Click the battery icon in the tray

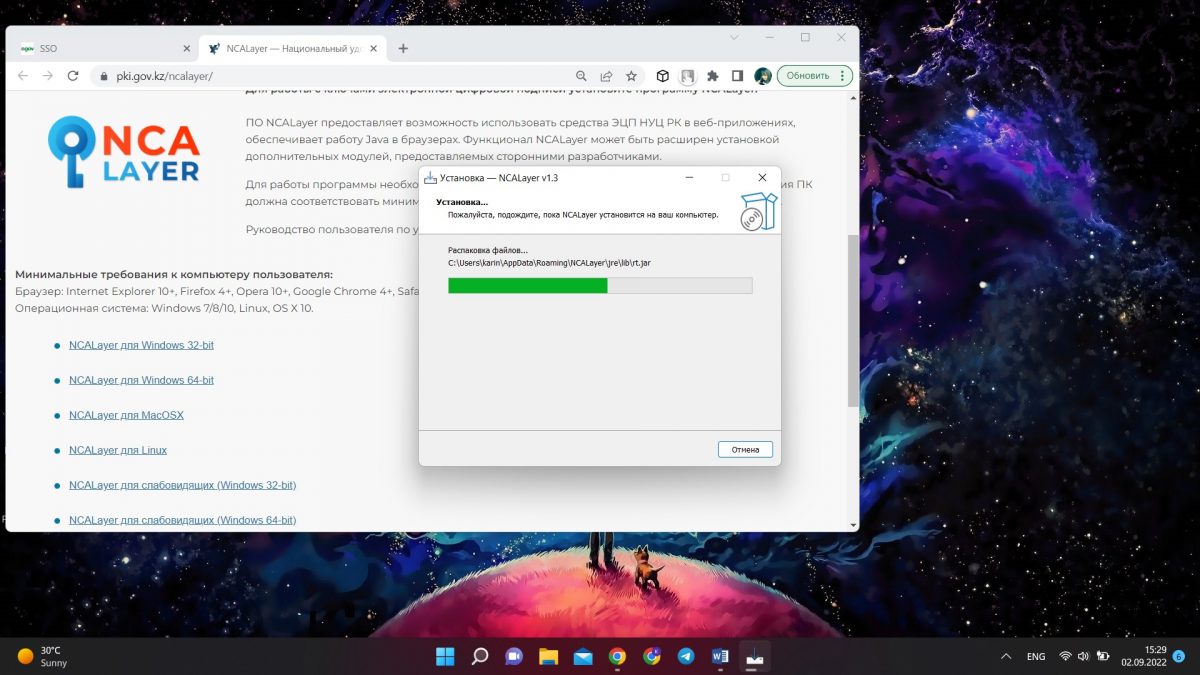pos(1102,657)
